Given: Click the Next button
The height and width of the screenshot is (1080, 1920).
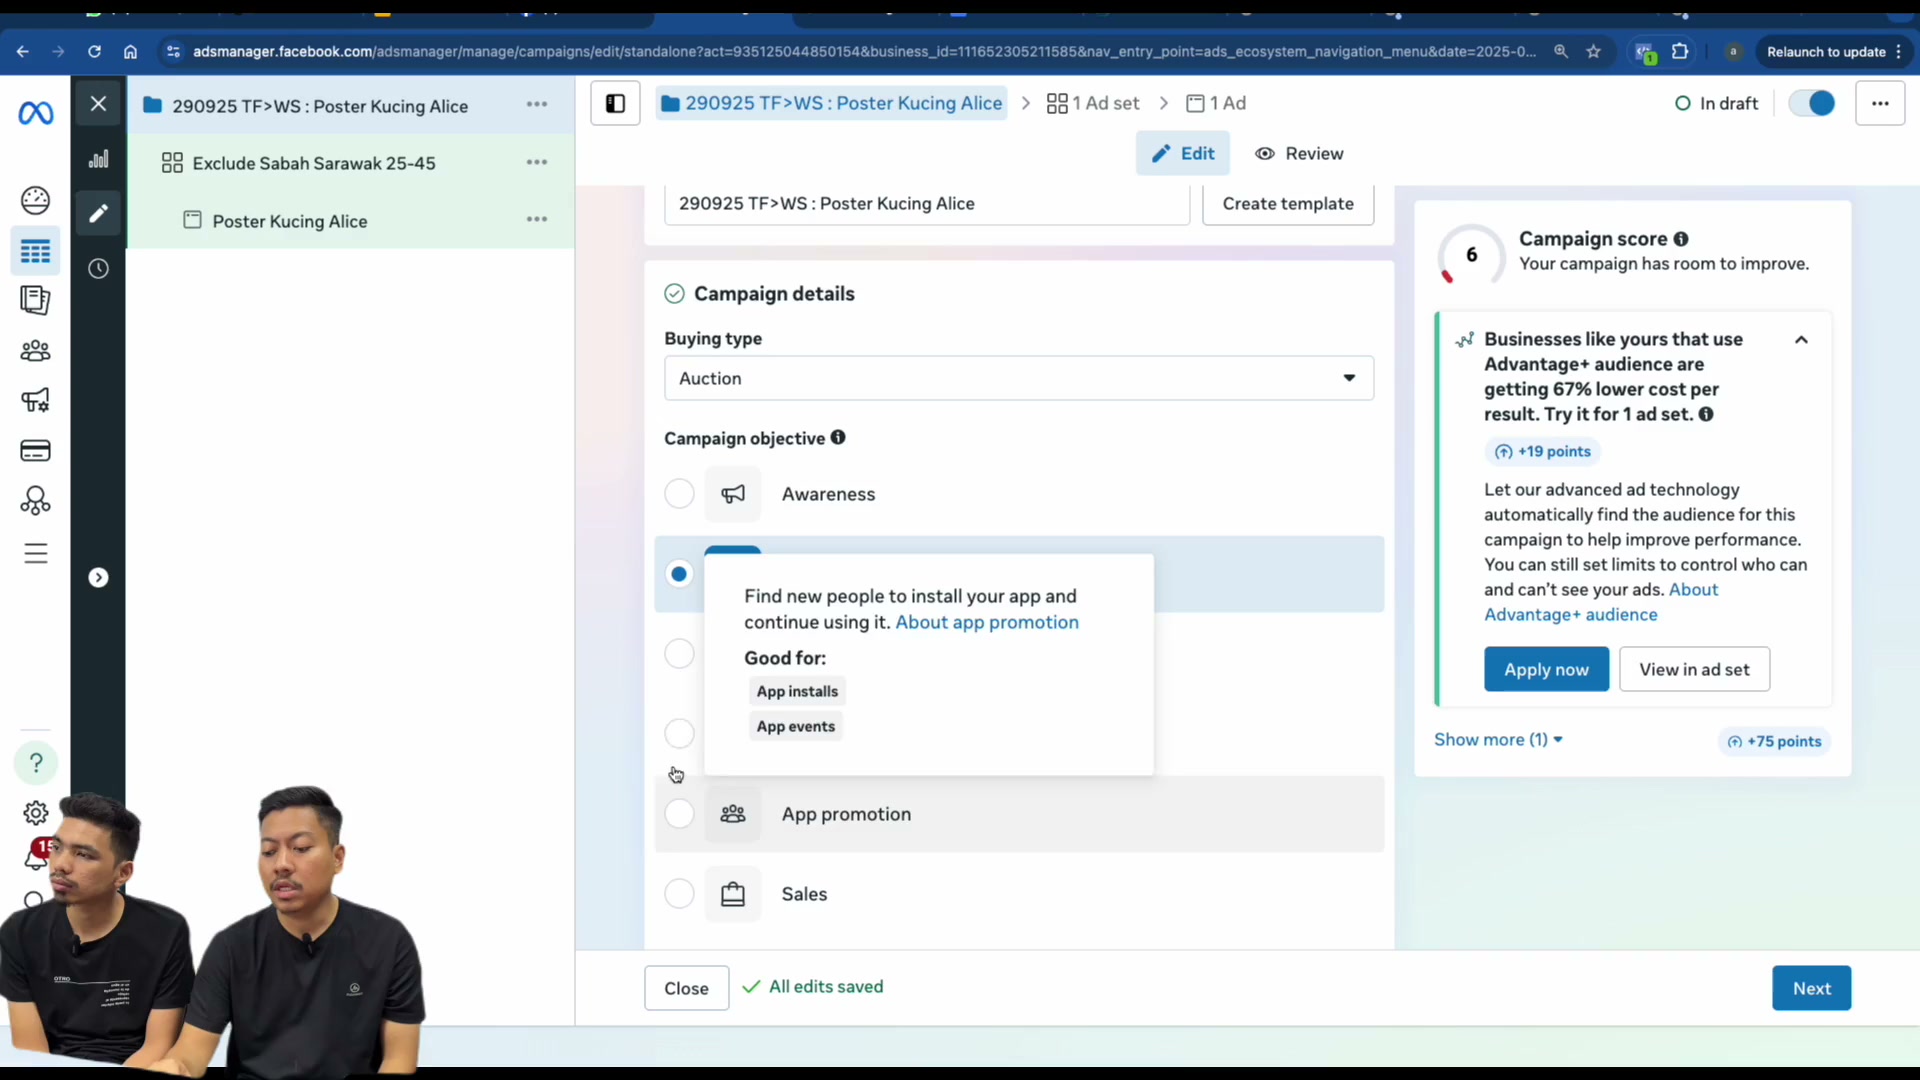Looking at the screenshot, I should point(1811,988).
